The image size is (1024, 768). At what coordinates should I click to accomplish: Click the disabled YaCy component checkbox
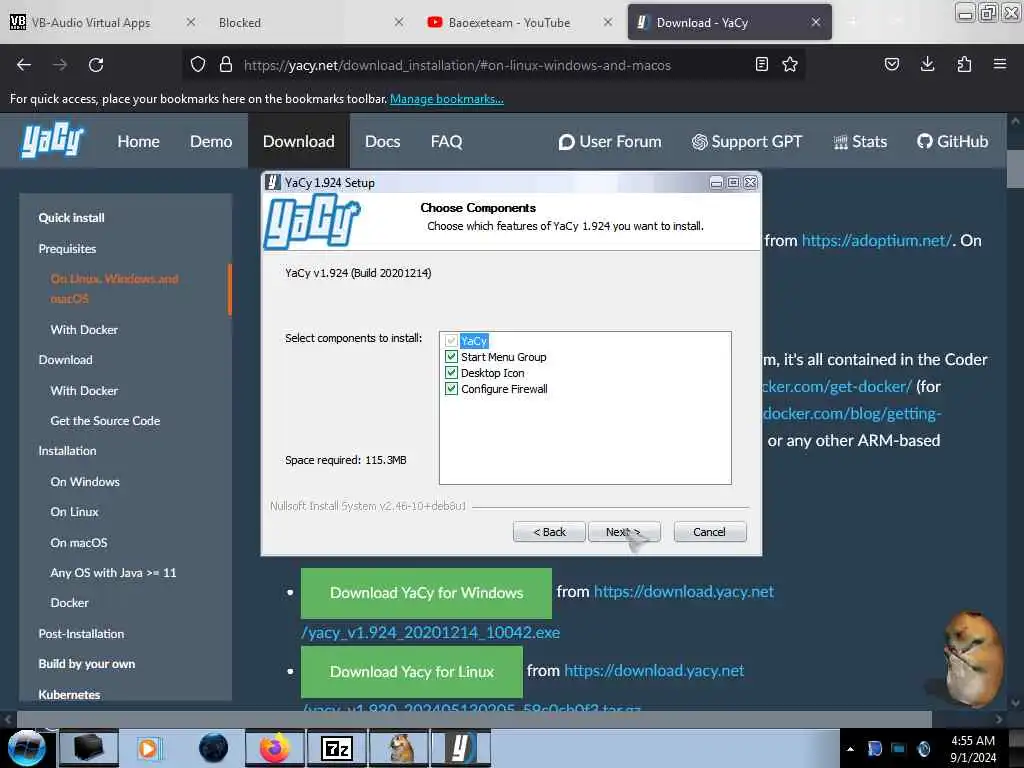pos(451,341)
